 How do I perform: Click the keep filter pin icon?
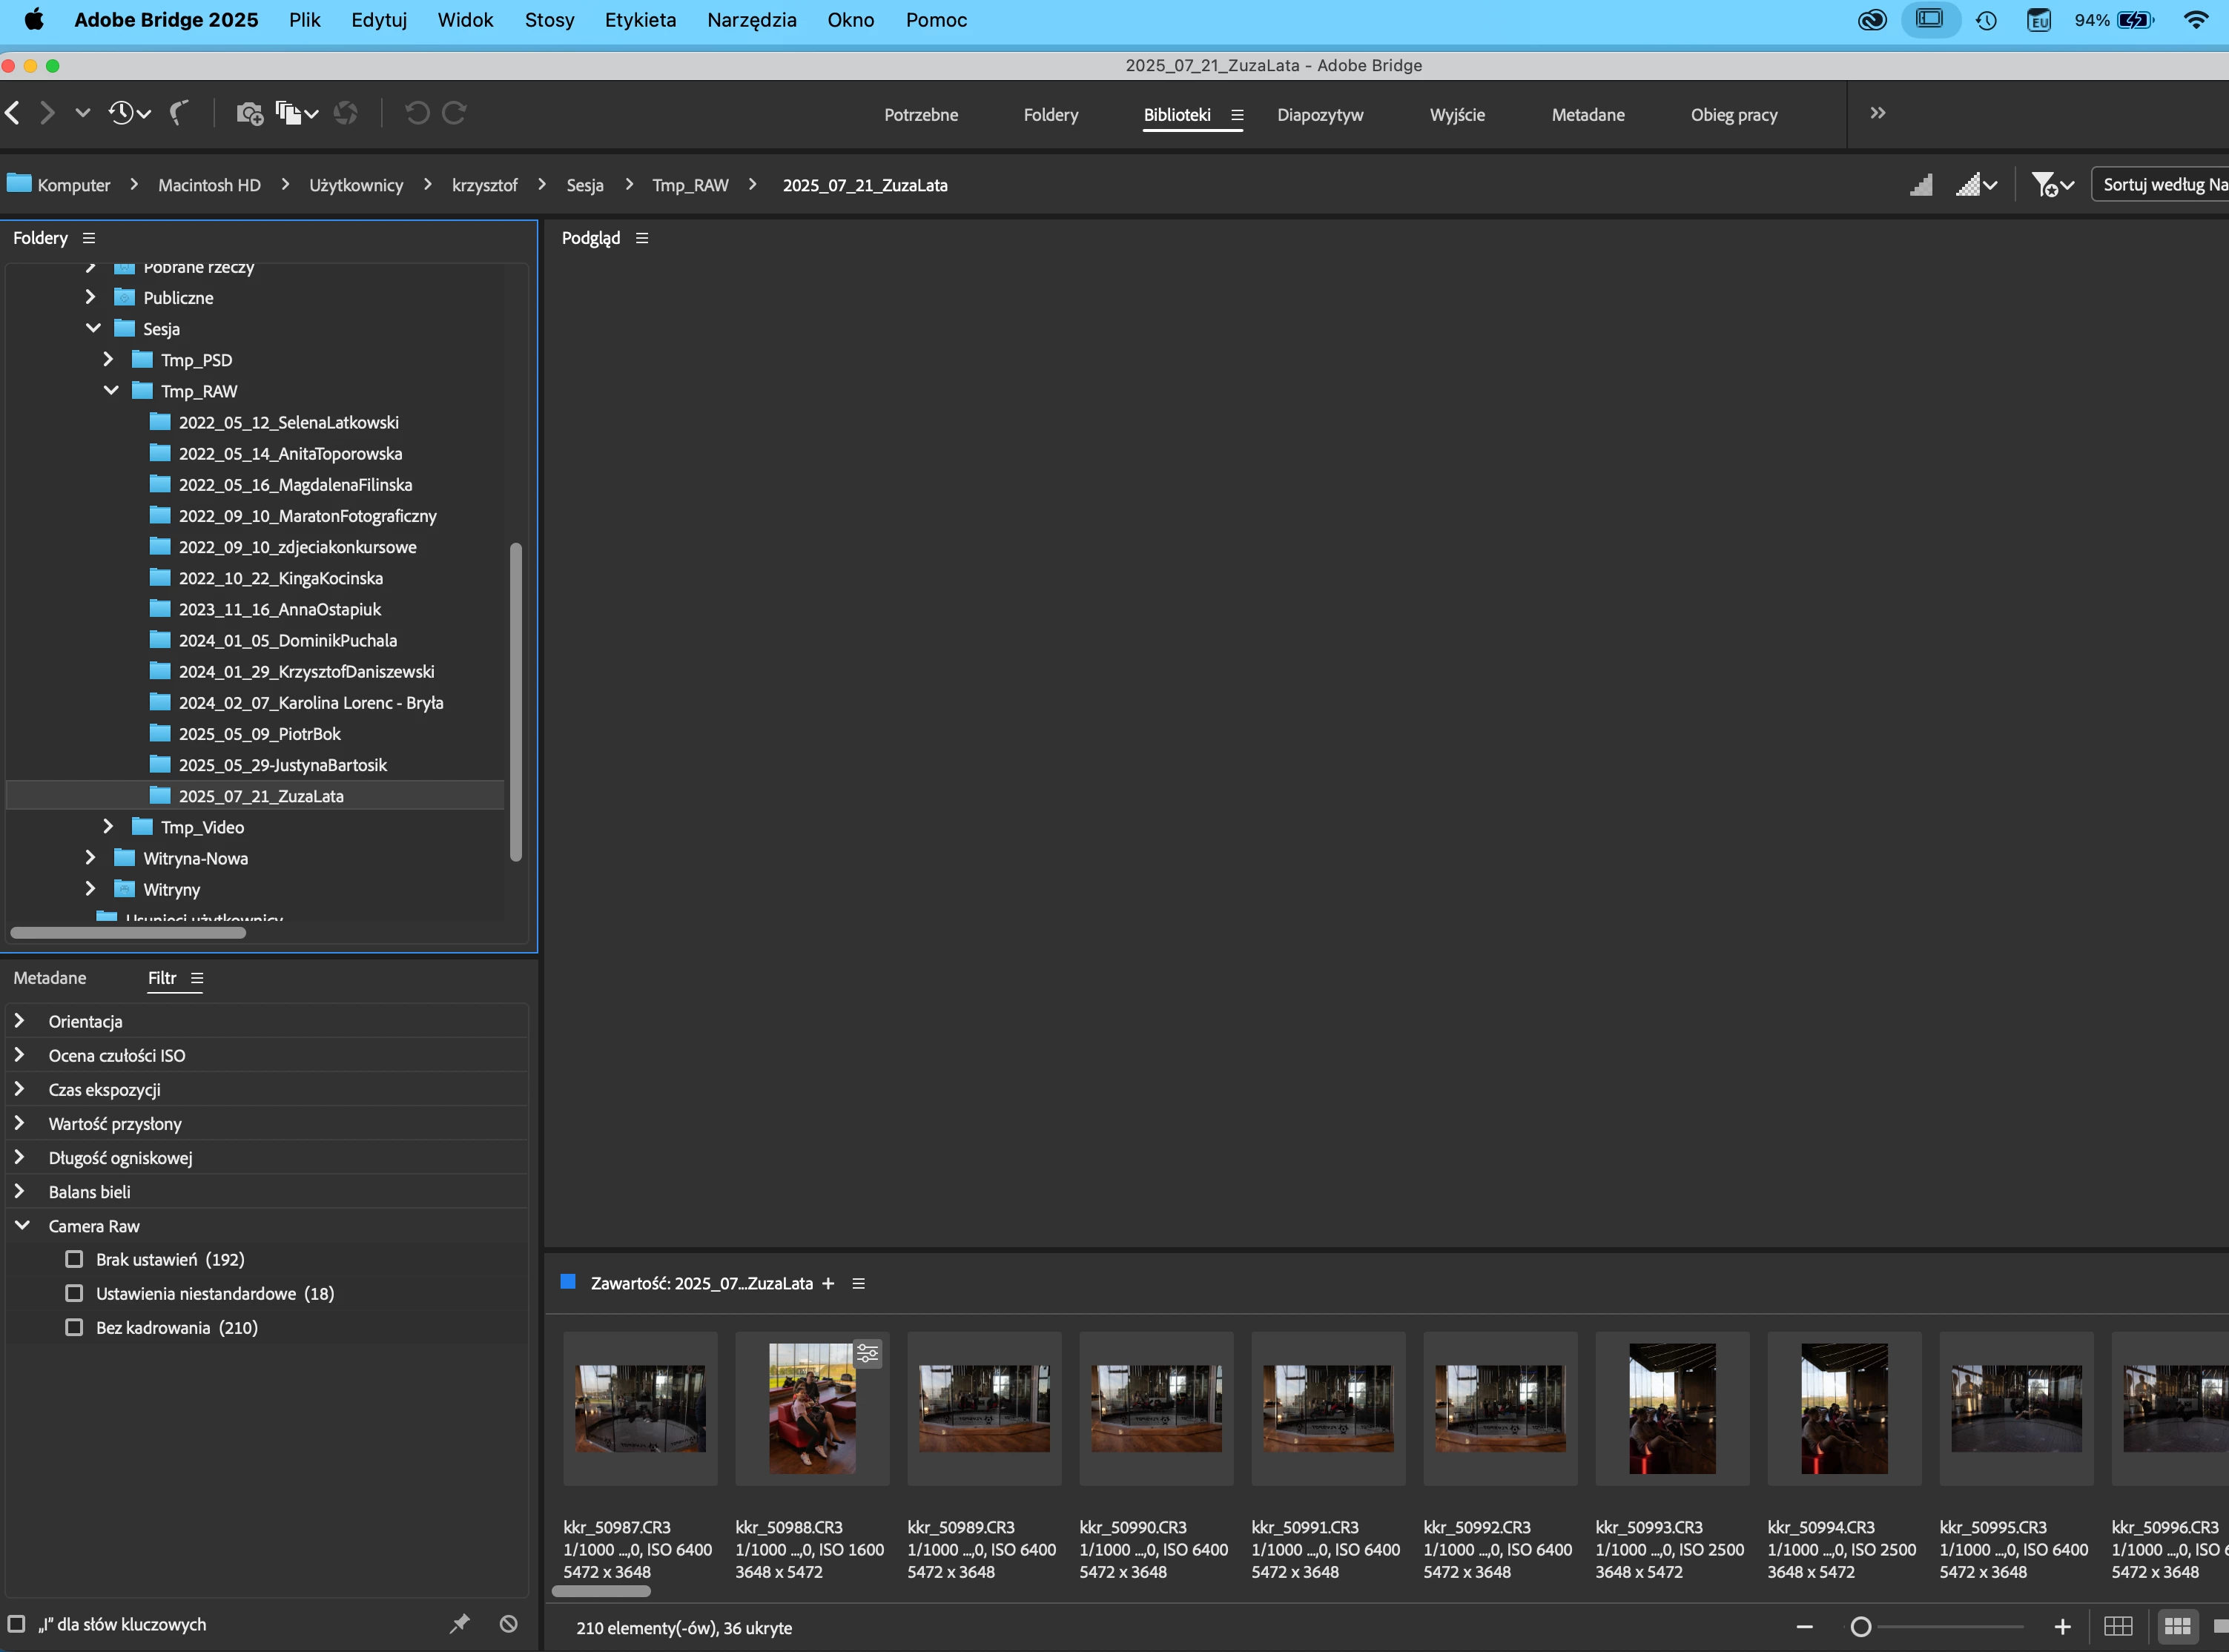pyautogui.click(x=459, y=1624)
